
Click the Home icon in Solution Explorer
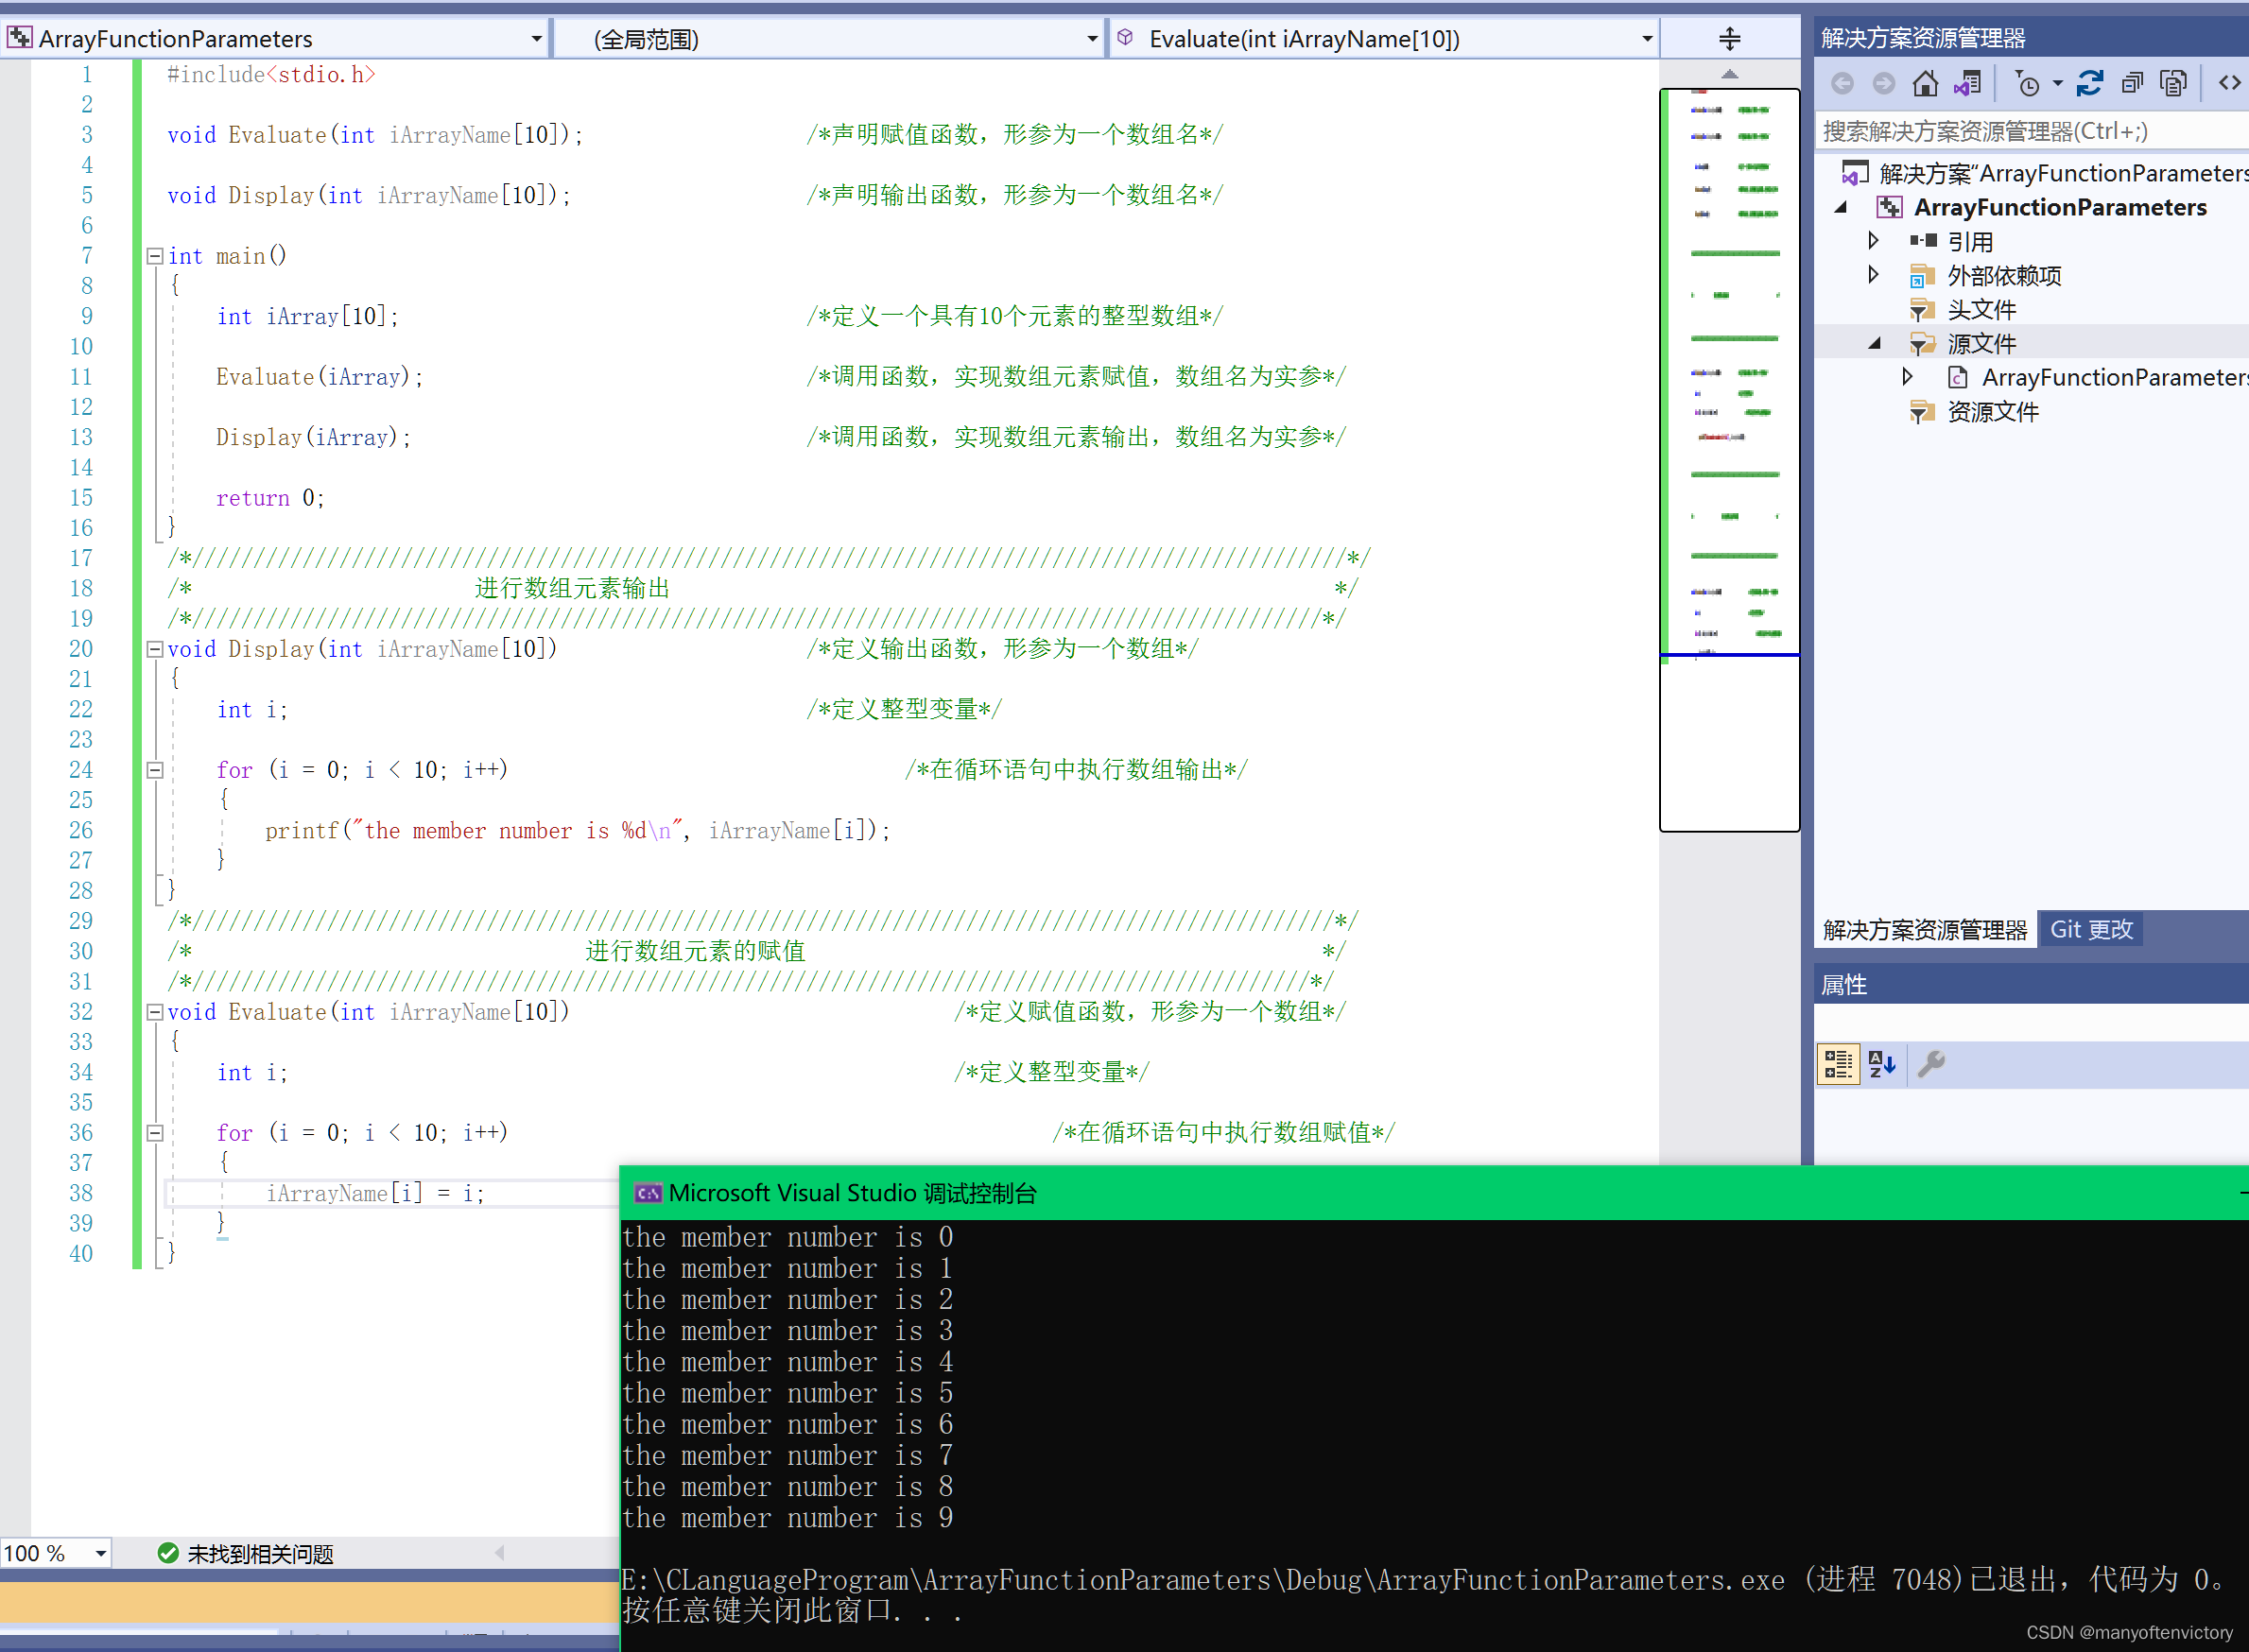(x=1925, y=83)
